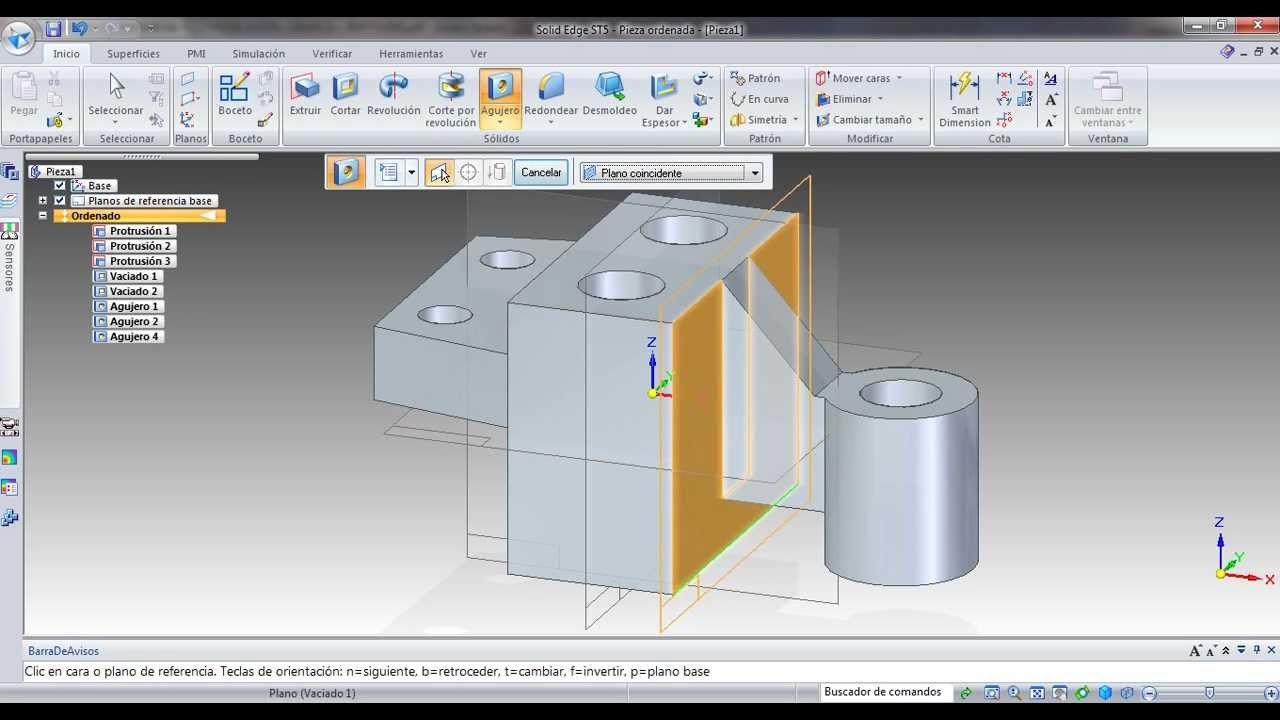The width and height of the screenshot is (1280, 720).
Task: Select Protrusión 3 in tree
Action: click(x=134, y=261)
